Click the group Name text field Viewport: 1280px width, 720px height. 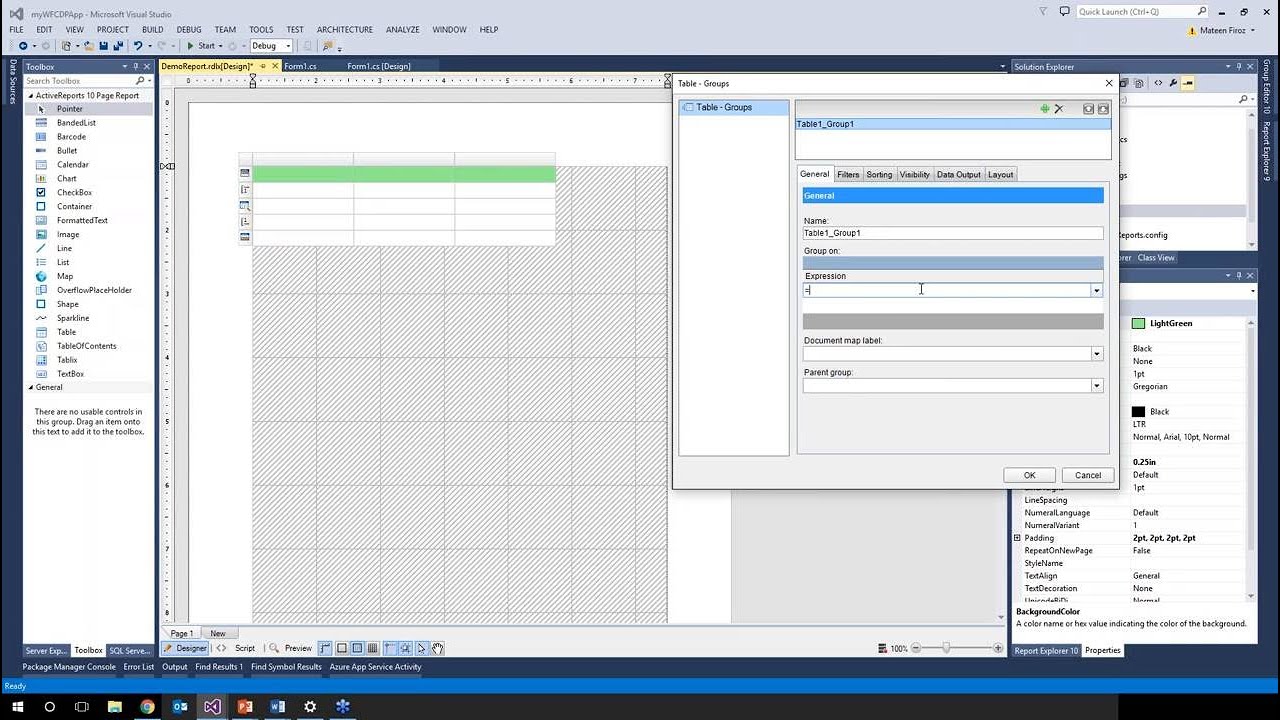[953, 233]
